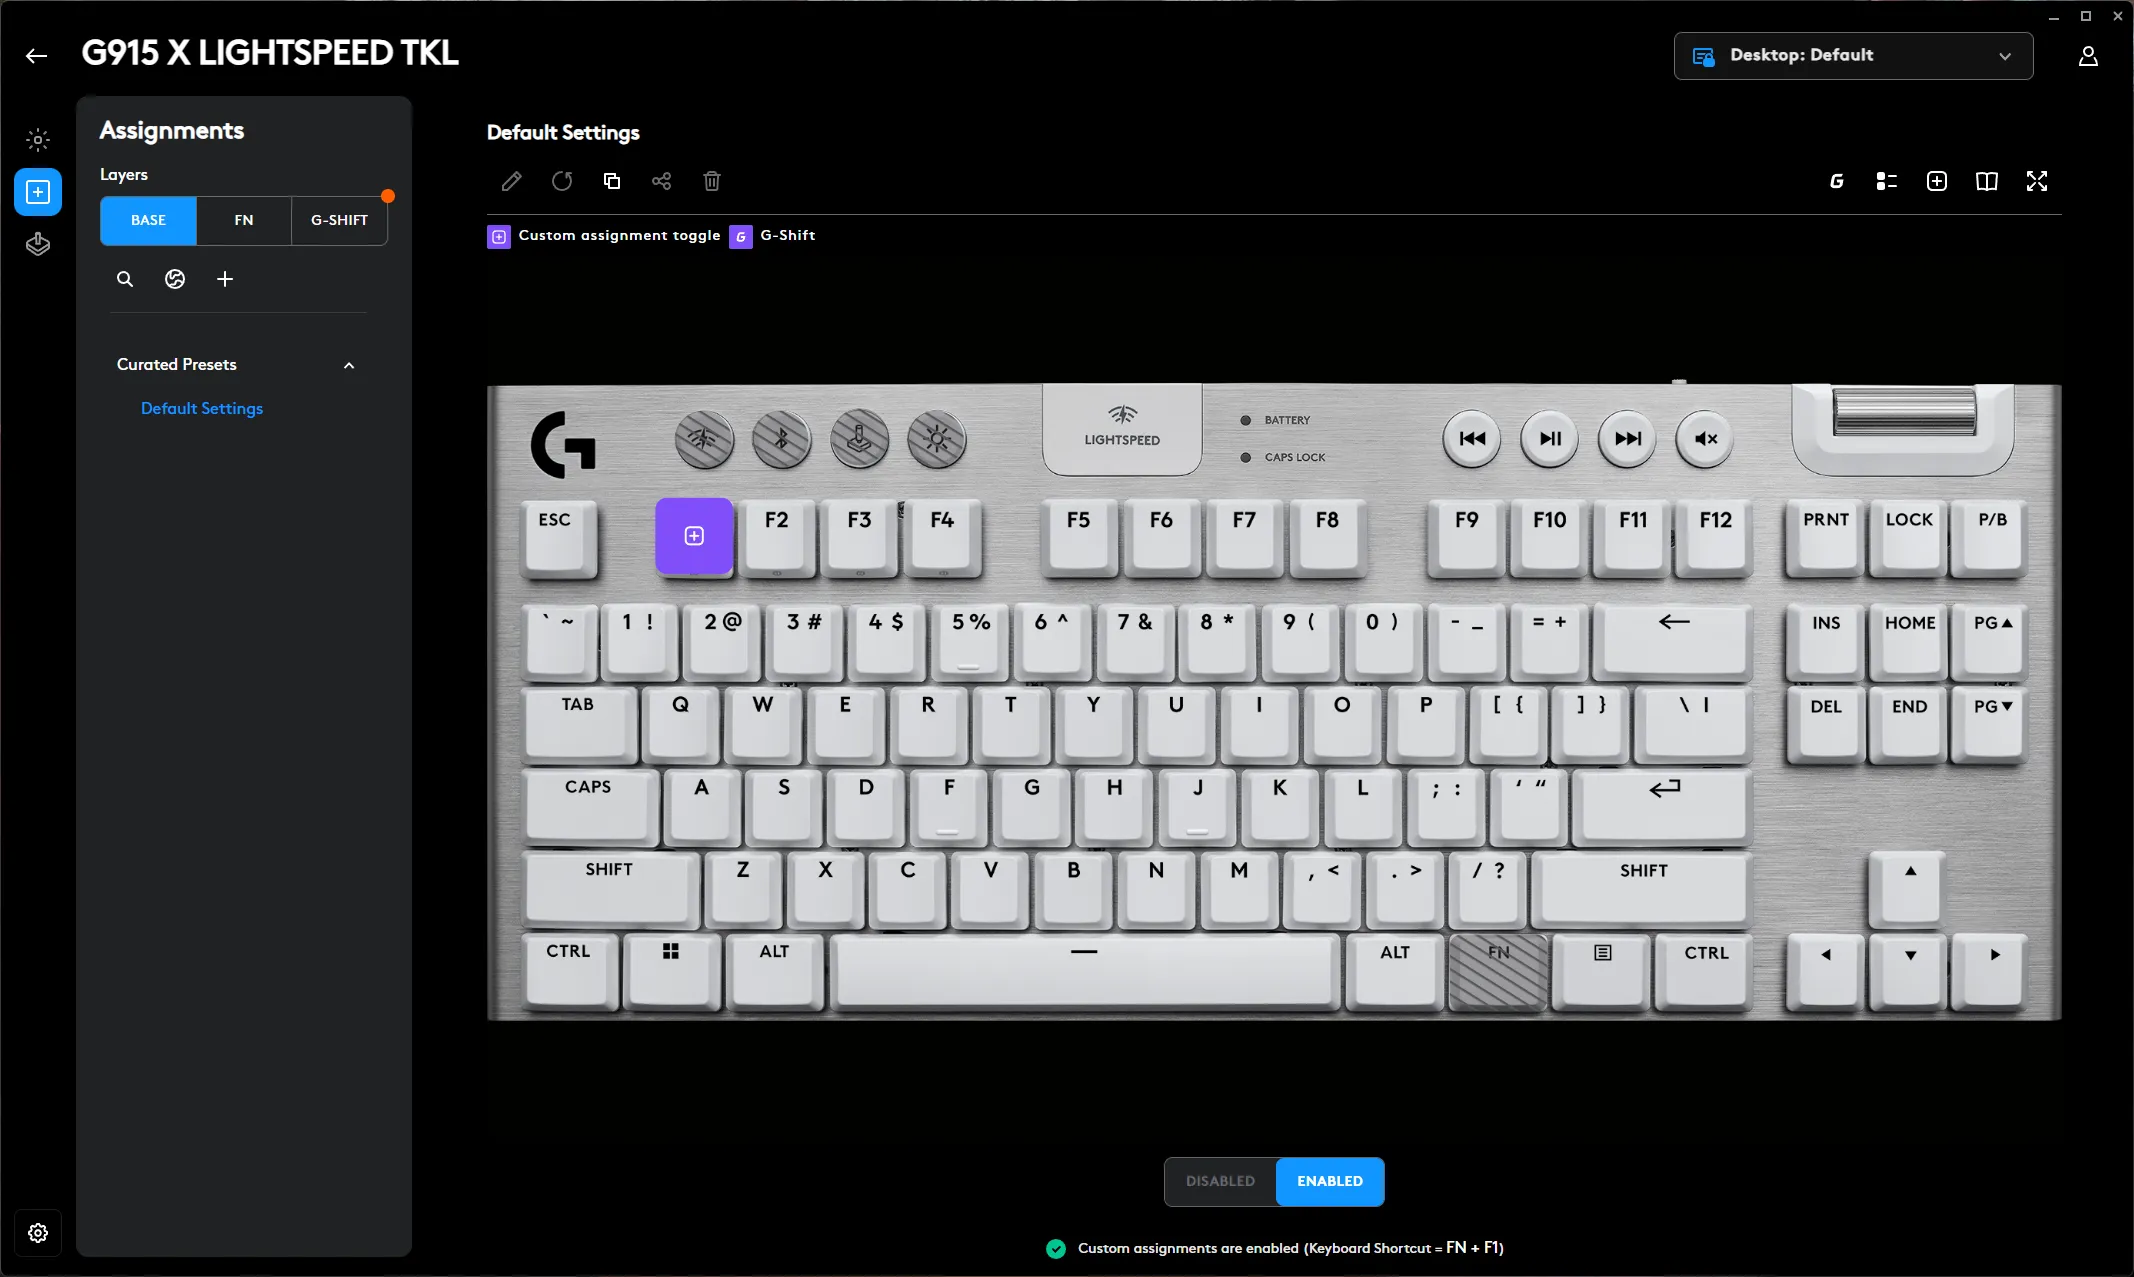
Task: Open the user account icon
Action: click(2088, 56)
